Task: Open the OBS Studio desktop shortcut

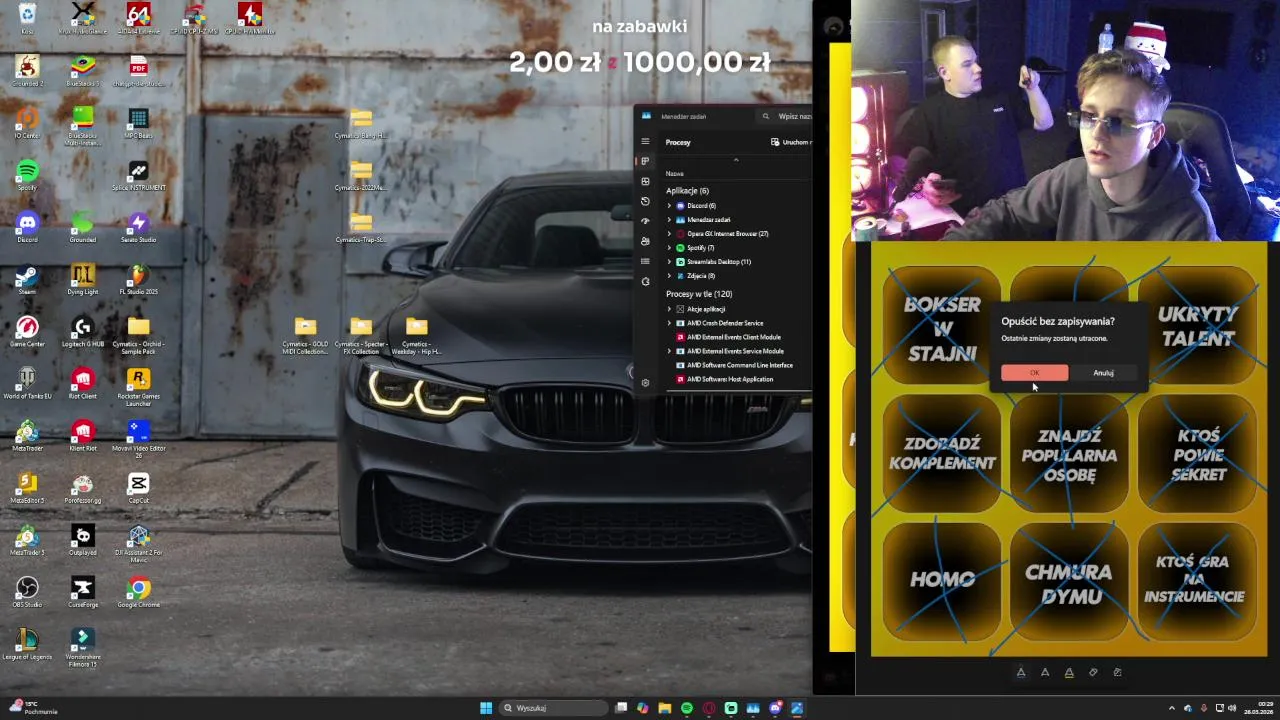Action: point(27,590)
